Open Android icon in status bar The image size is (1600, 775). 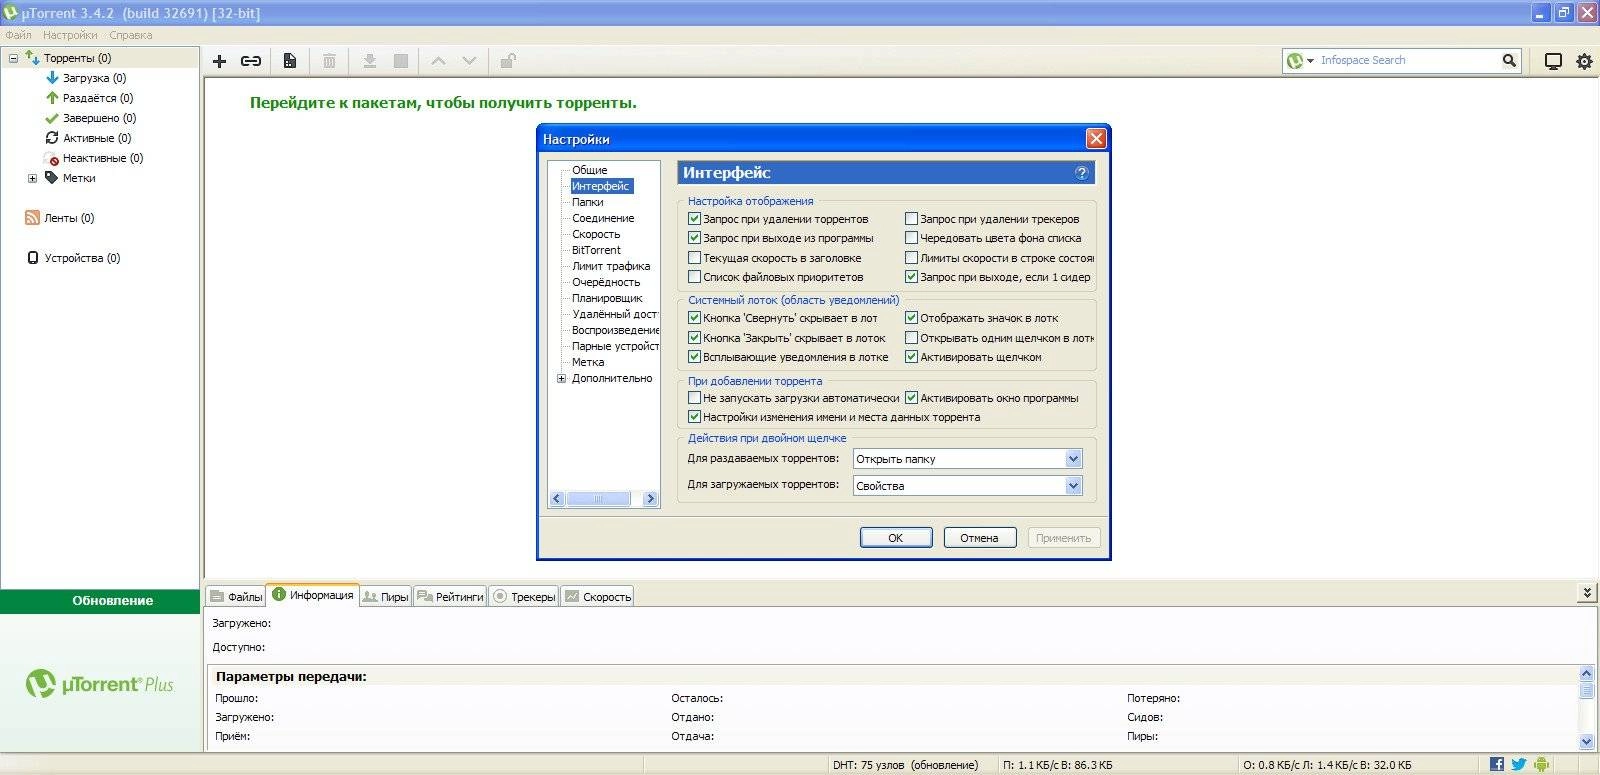[1541, 764]
